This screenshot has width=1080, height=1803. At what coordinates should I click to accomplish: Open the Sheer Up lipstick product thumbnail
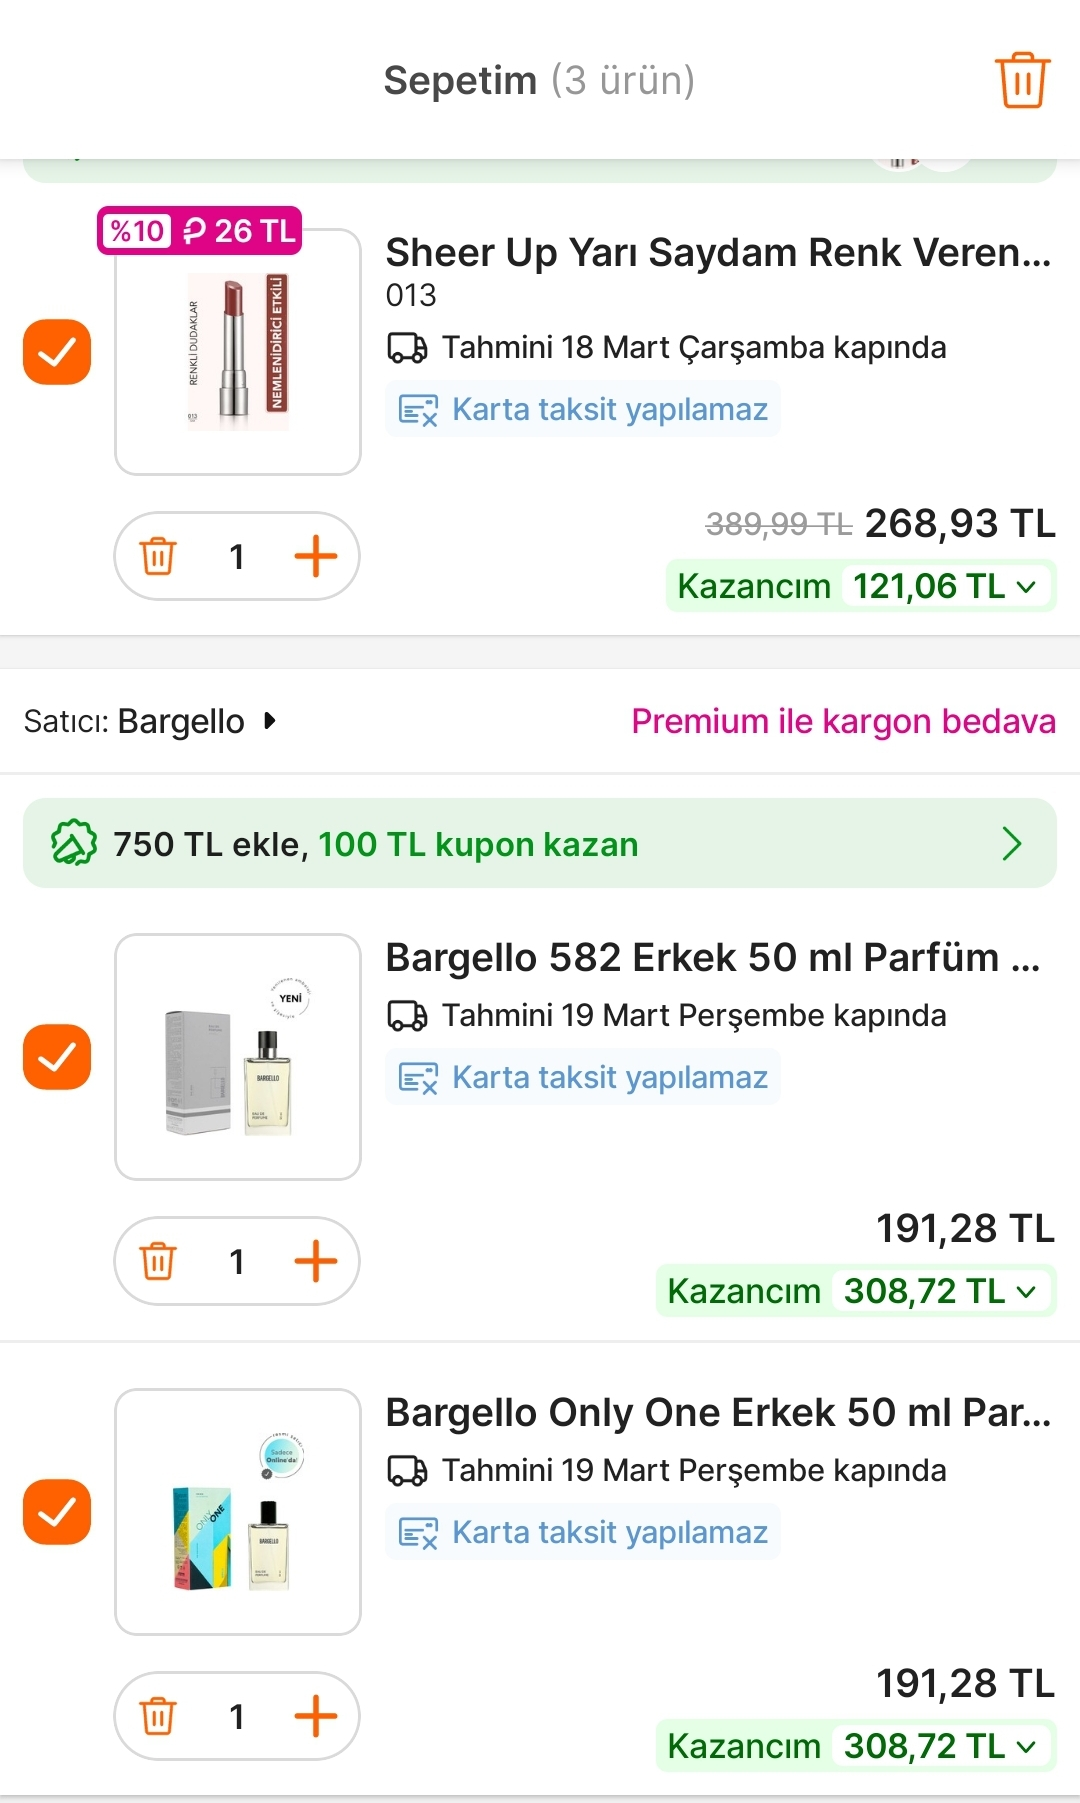pos(238,352)
